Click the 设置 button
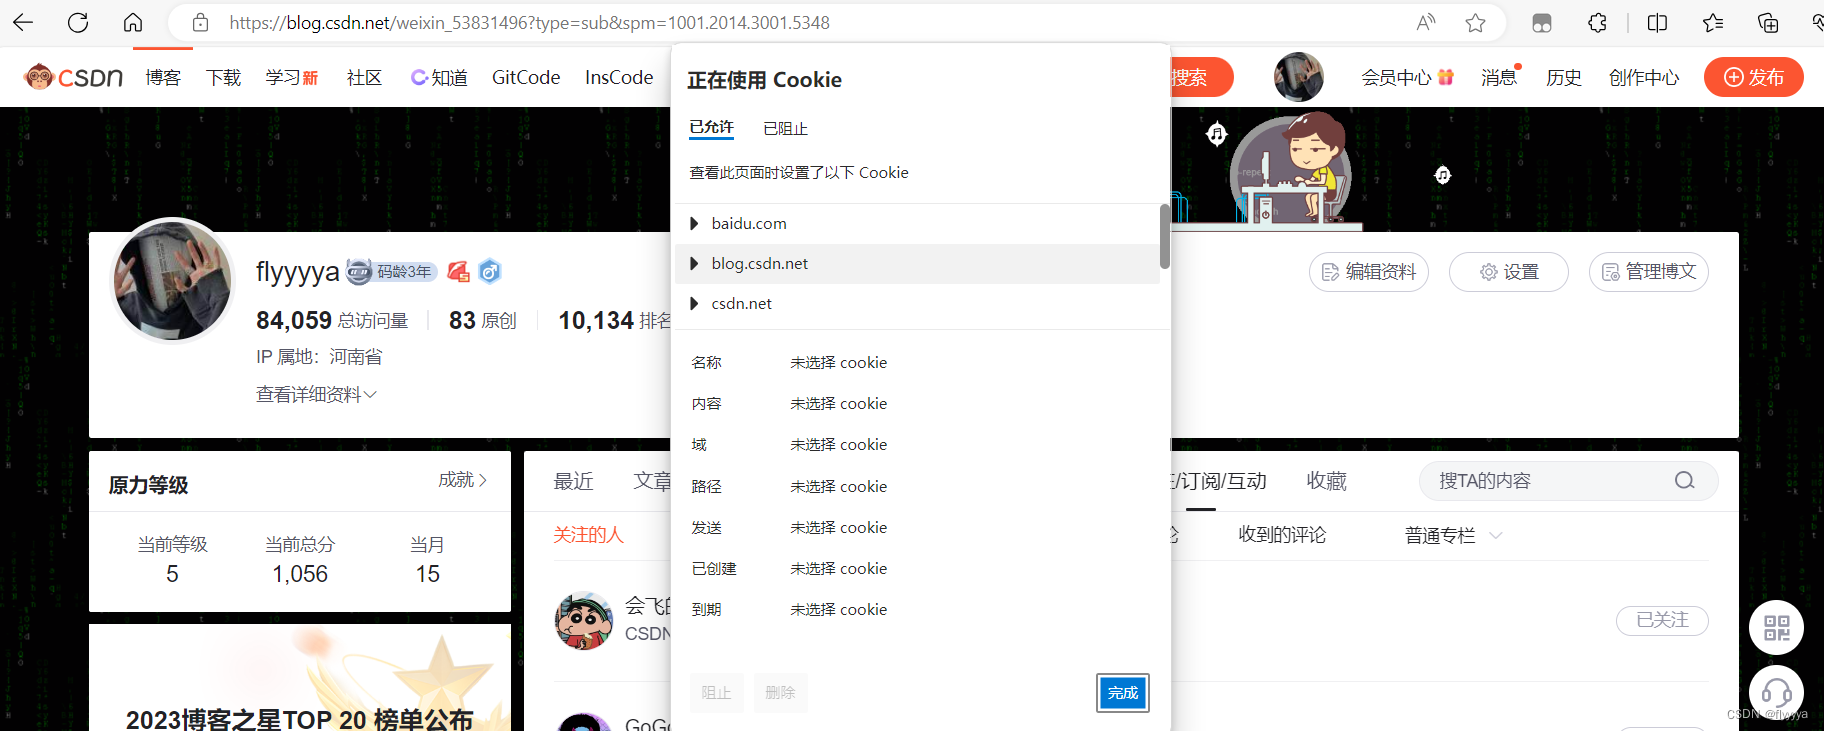The image size is (1824, 731). point(1509,272)
